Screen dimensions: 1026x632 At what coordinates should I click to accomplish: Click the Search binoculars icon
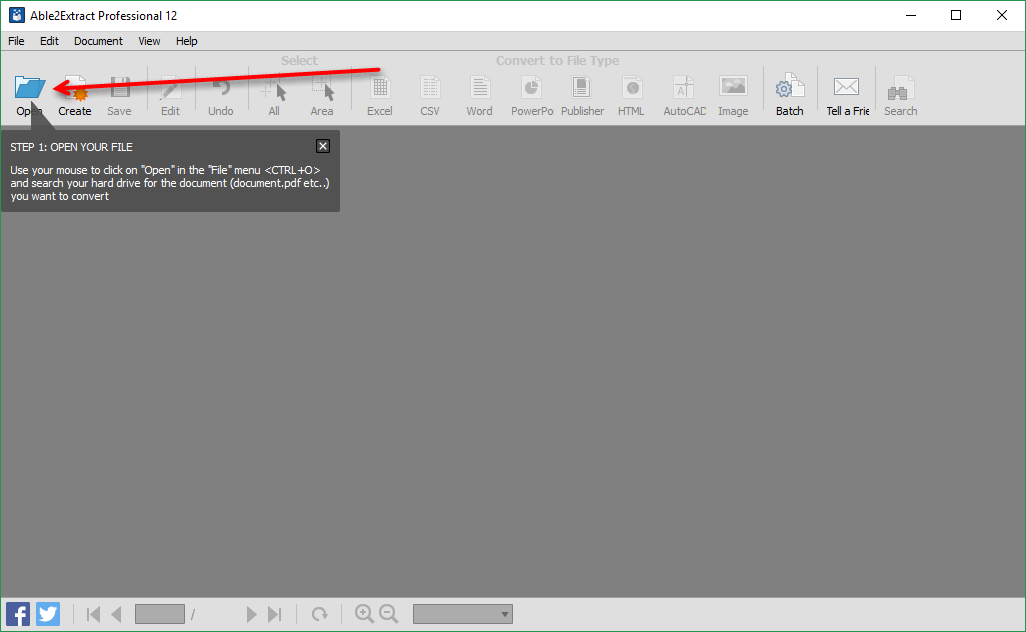(x=900, y=88)
